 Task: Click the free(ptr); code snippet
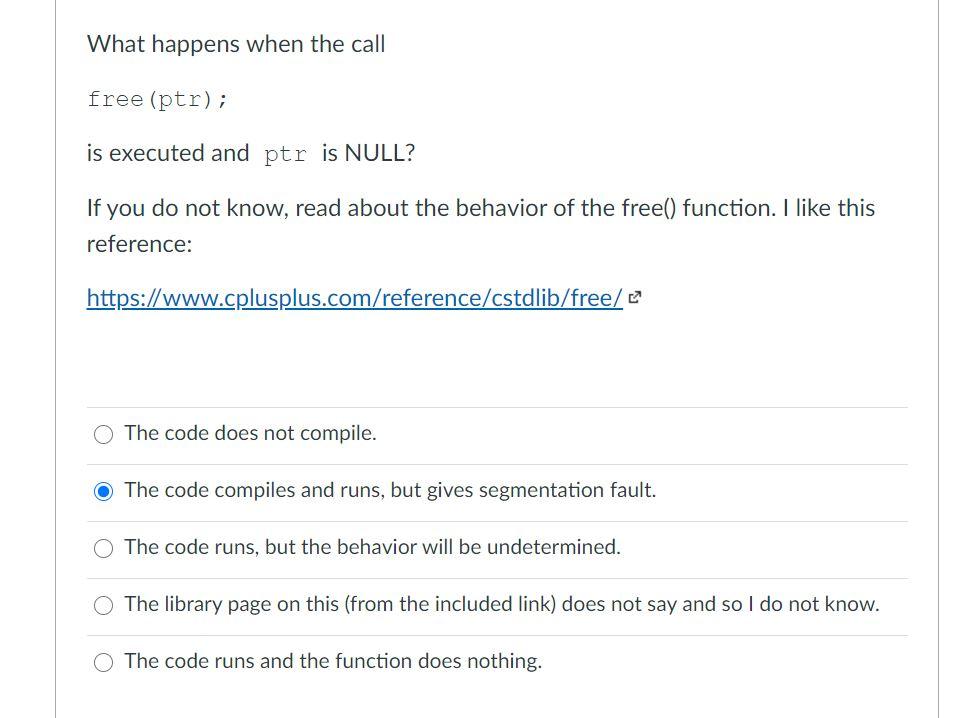click(x=156, y=99)
